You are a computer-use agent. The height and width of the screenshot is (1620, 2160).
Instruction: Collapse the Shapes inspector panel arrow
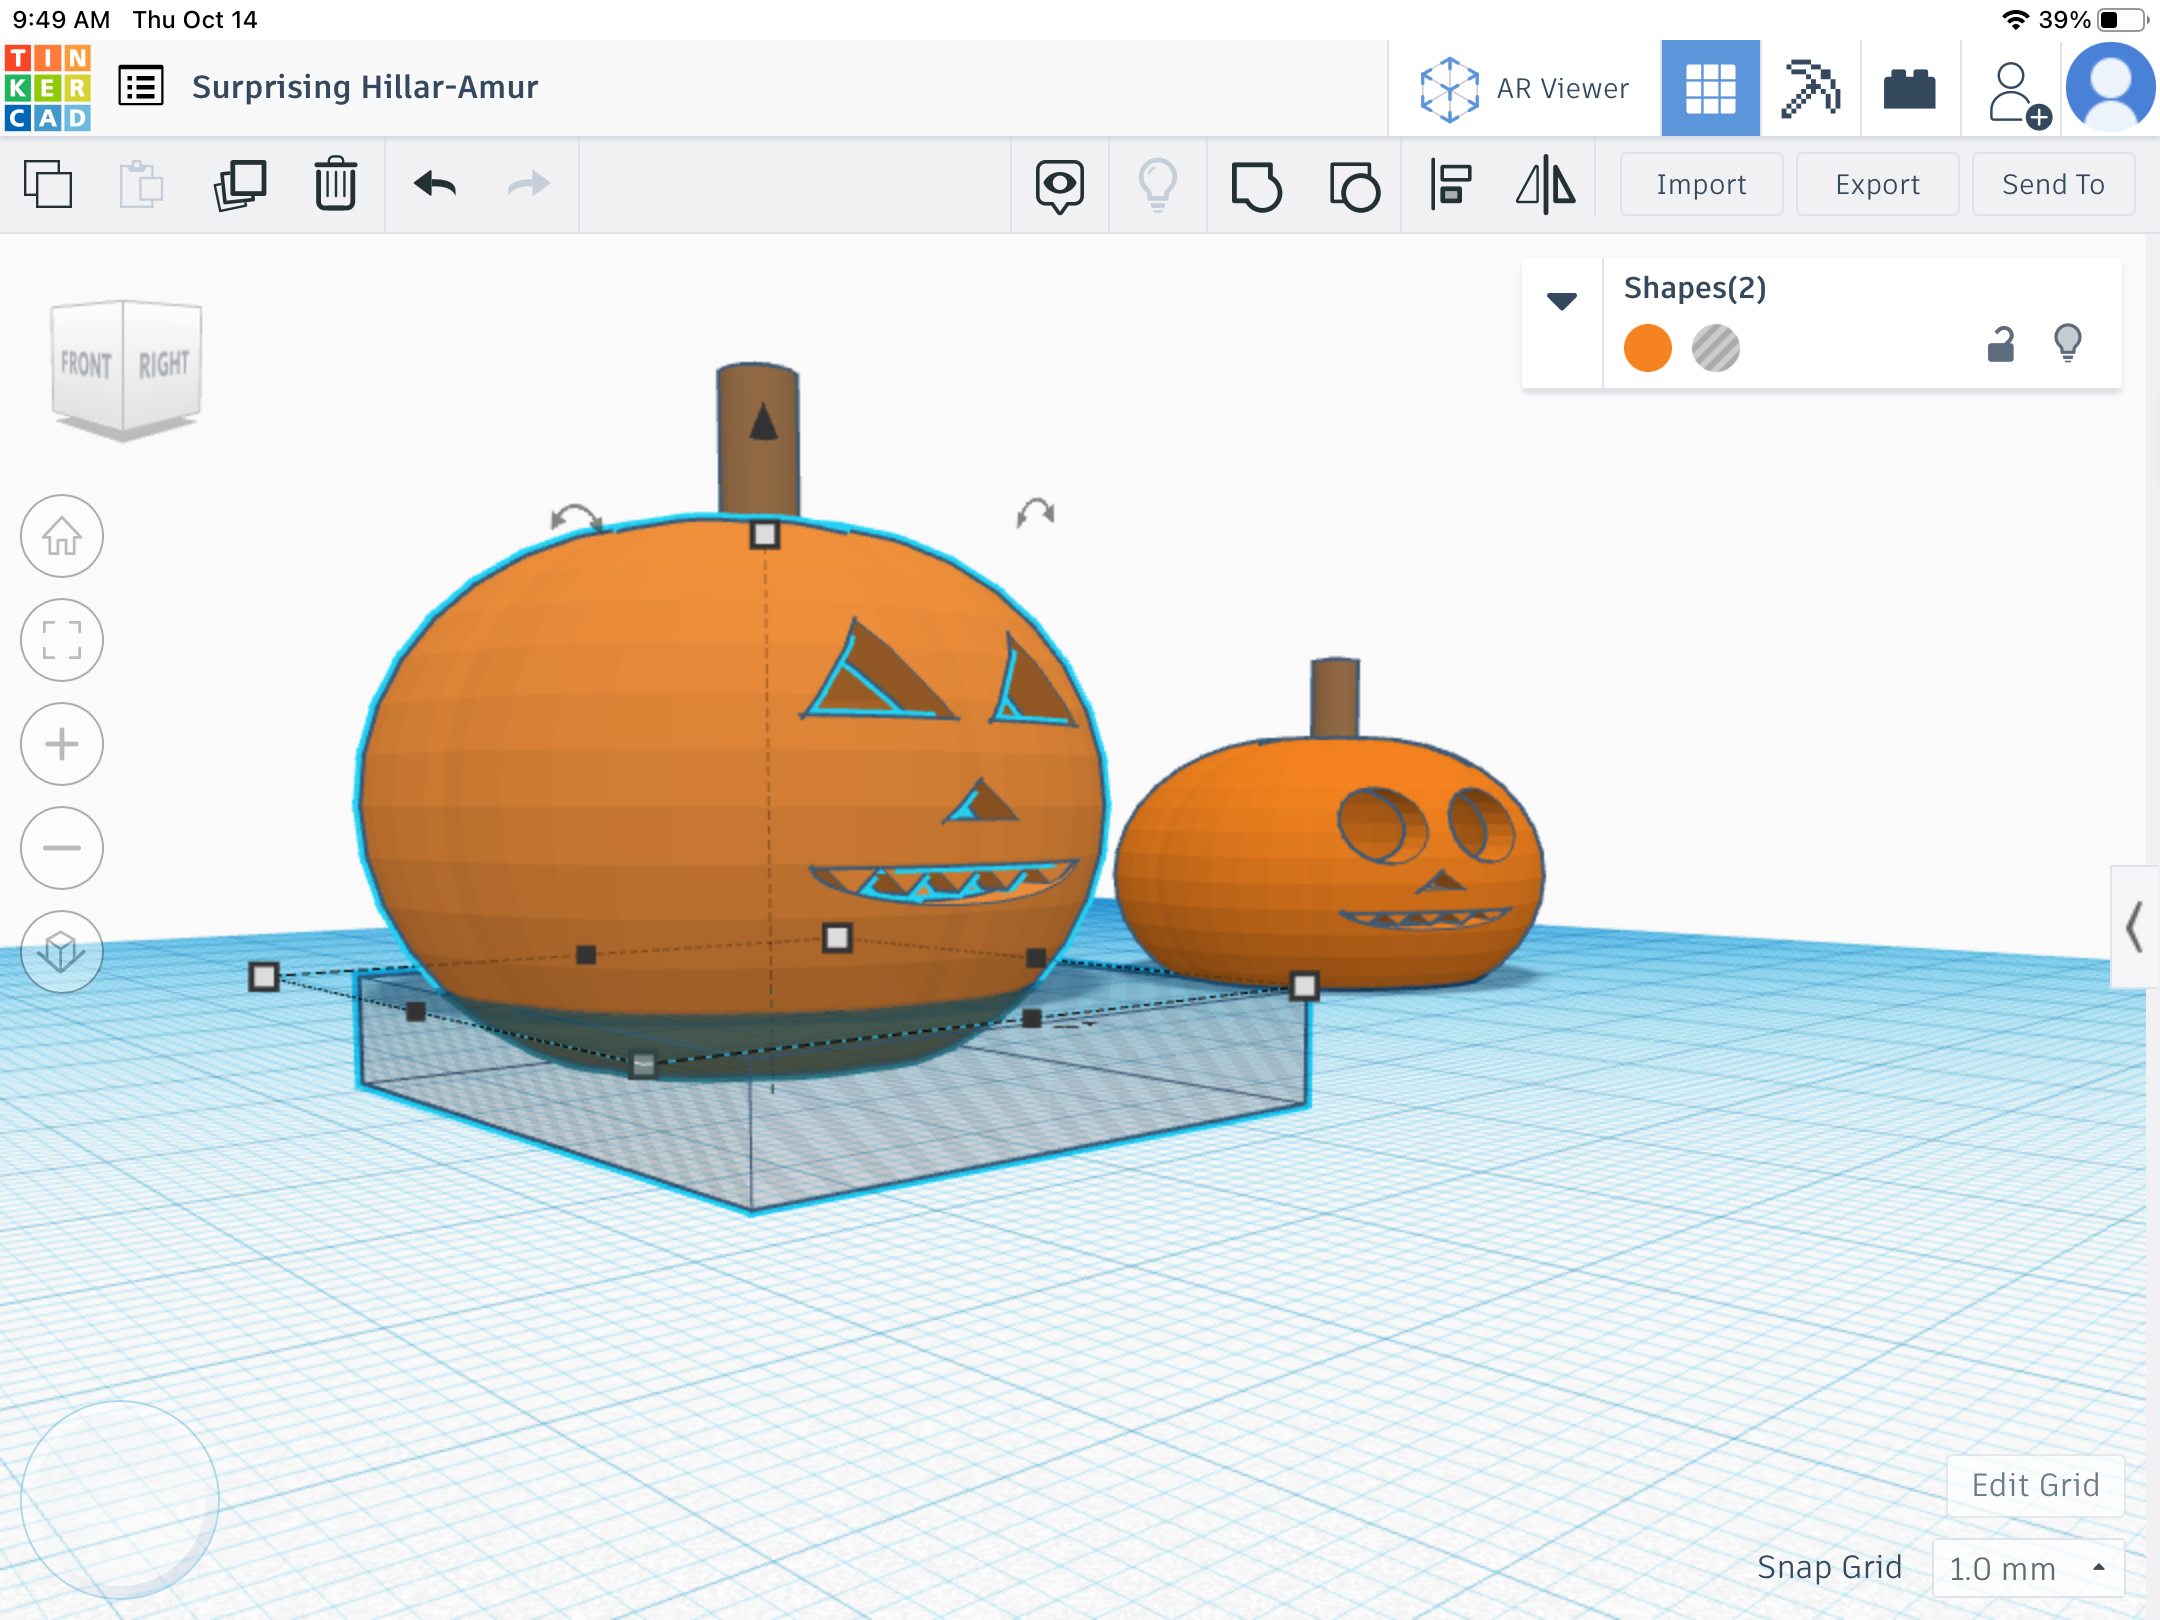[x=1561, y=300]
